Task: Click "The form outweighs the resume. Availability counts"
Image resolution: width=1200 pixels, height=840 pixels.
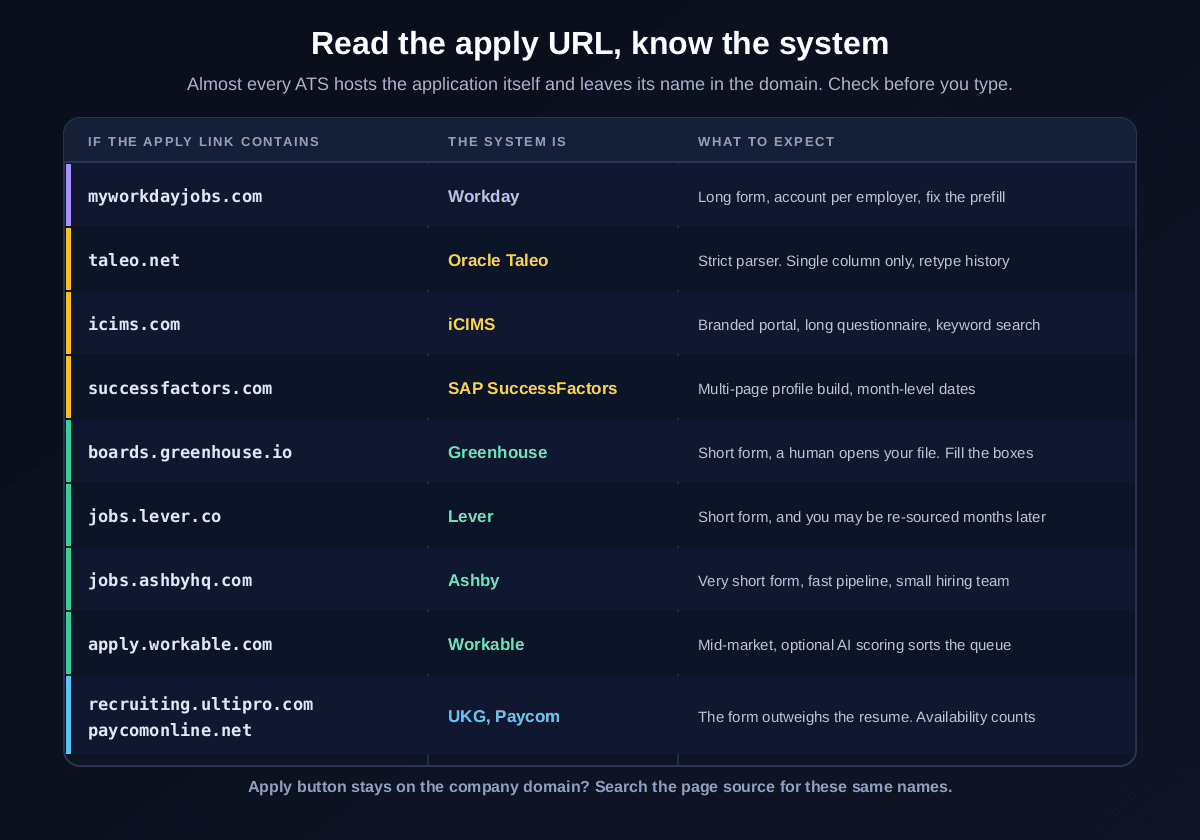Action: click(x=866, y=717)
